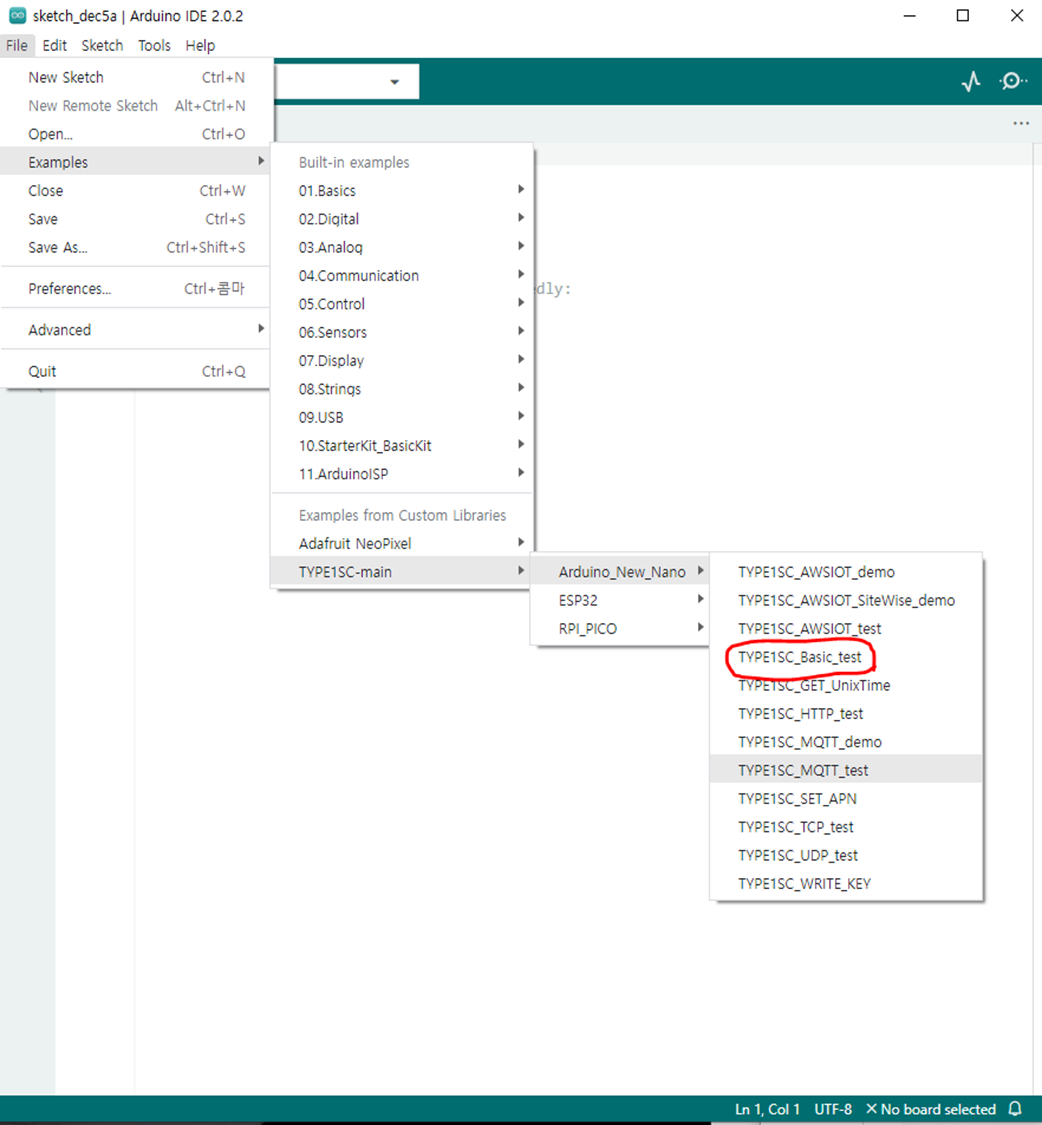The image size is (1042, 1125).
Task: Choose Quit from the File menu
Action: 136,371
